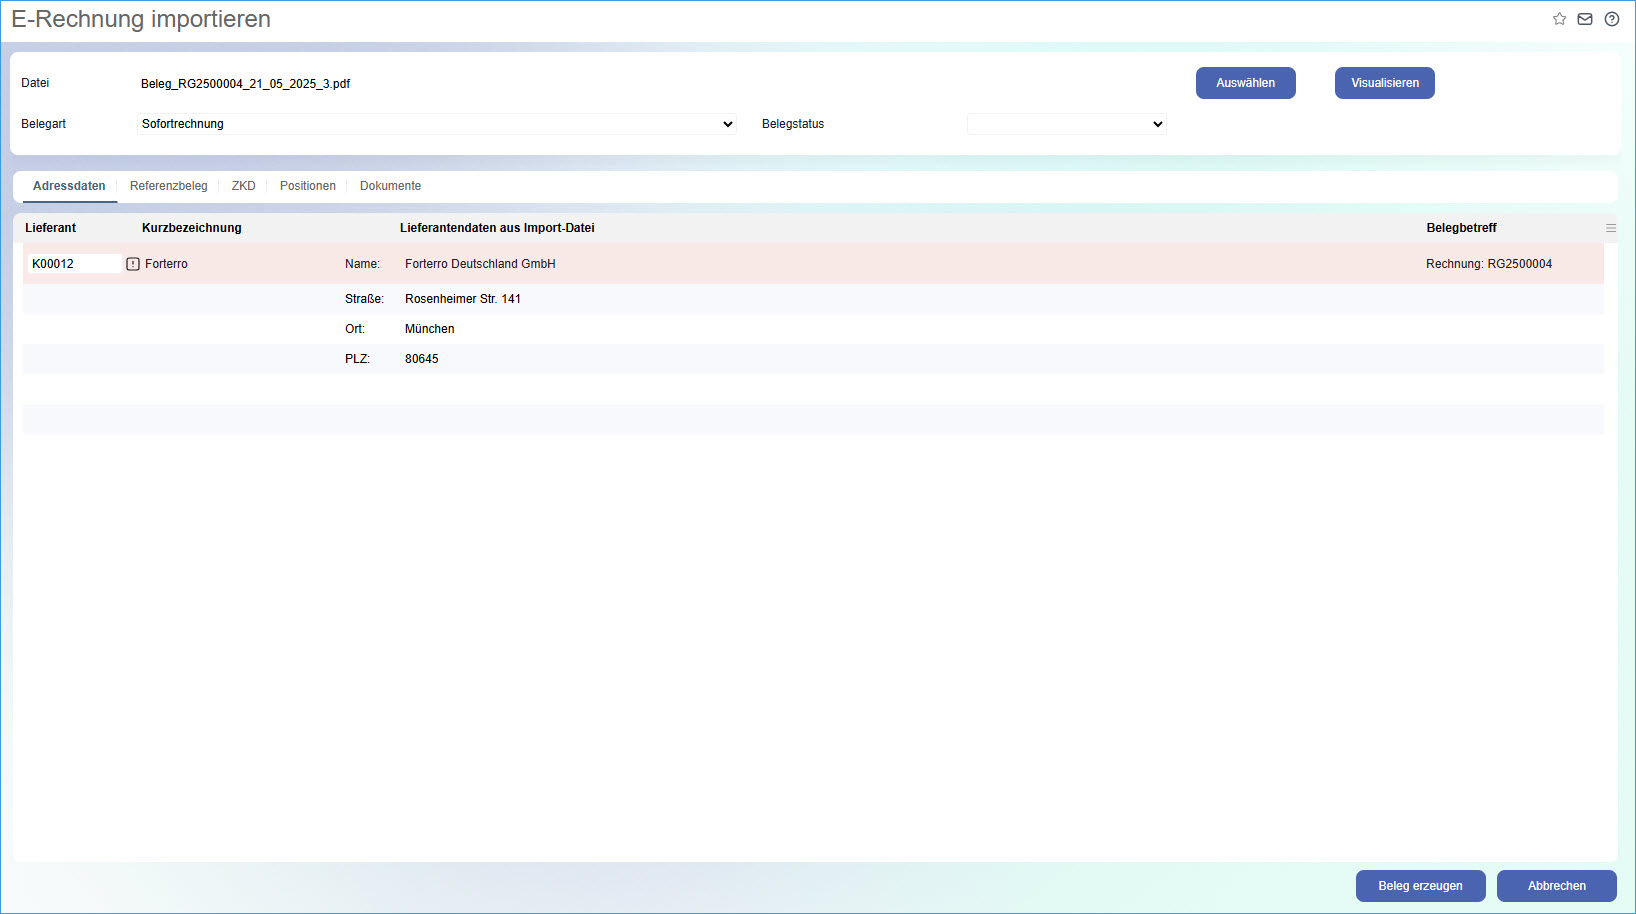Click the Straße: label
Screen dimensions: 1636x914
pyautogui.click(x=365, y=299)
